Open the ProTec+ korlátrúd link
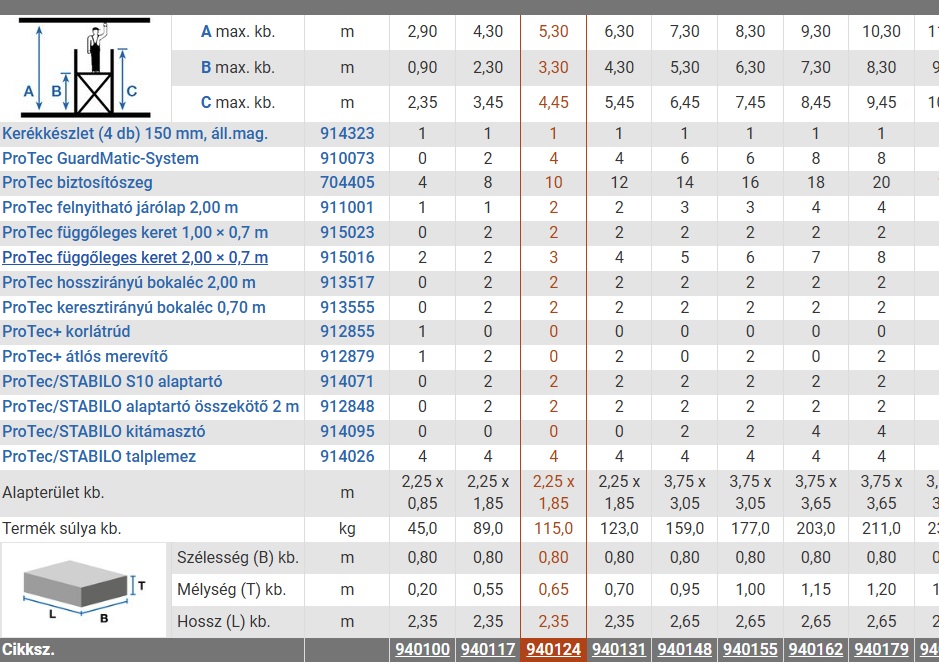The width and height of the screenshot is (939, 662). [x=66, y=331]
